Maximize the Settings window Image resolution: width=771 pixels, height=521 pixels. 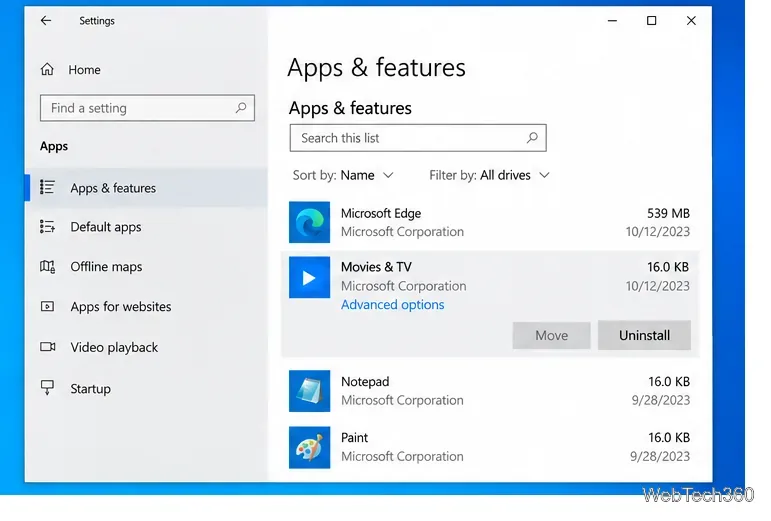click(x=652, y=21)
